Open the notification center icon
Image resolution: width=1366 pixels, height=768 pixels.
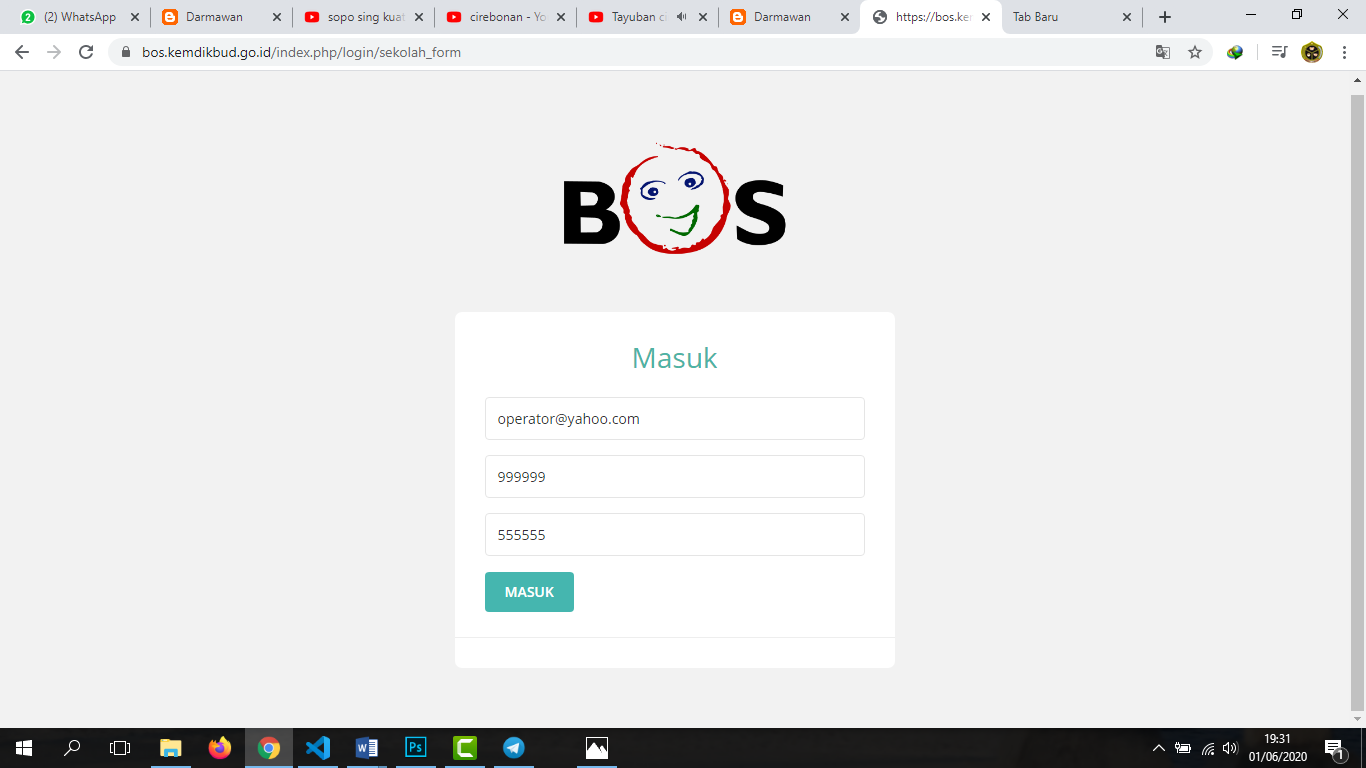pyautogui.click(x=1333, y=748)
